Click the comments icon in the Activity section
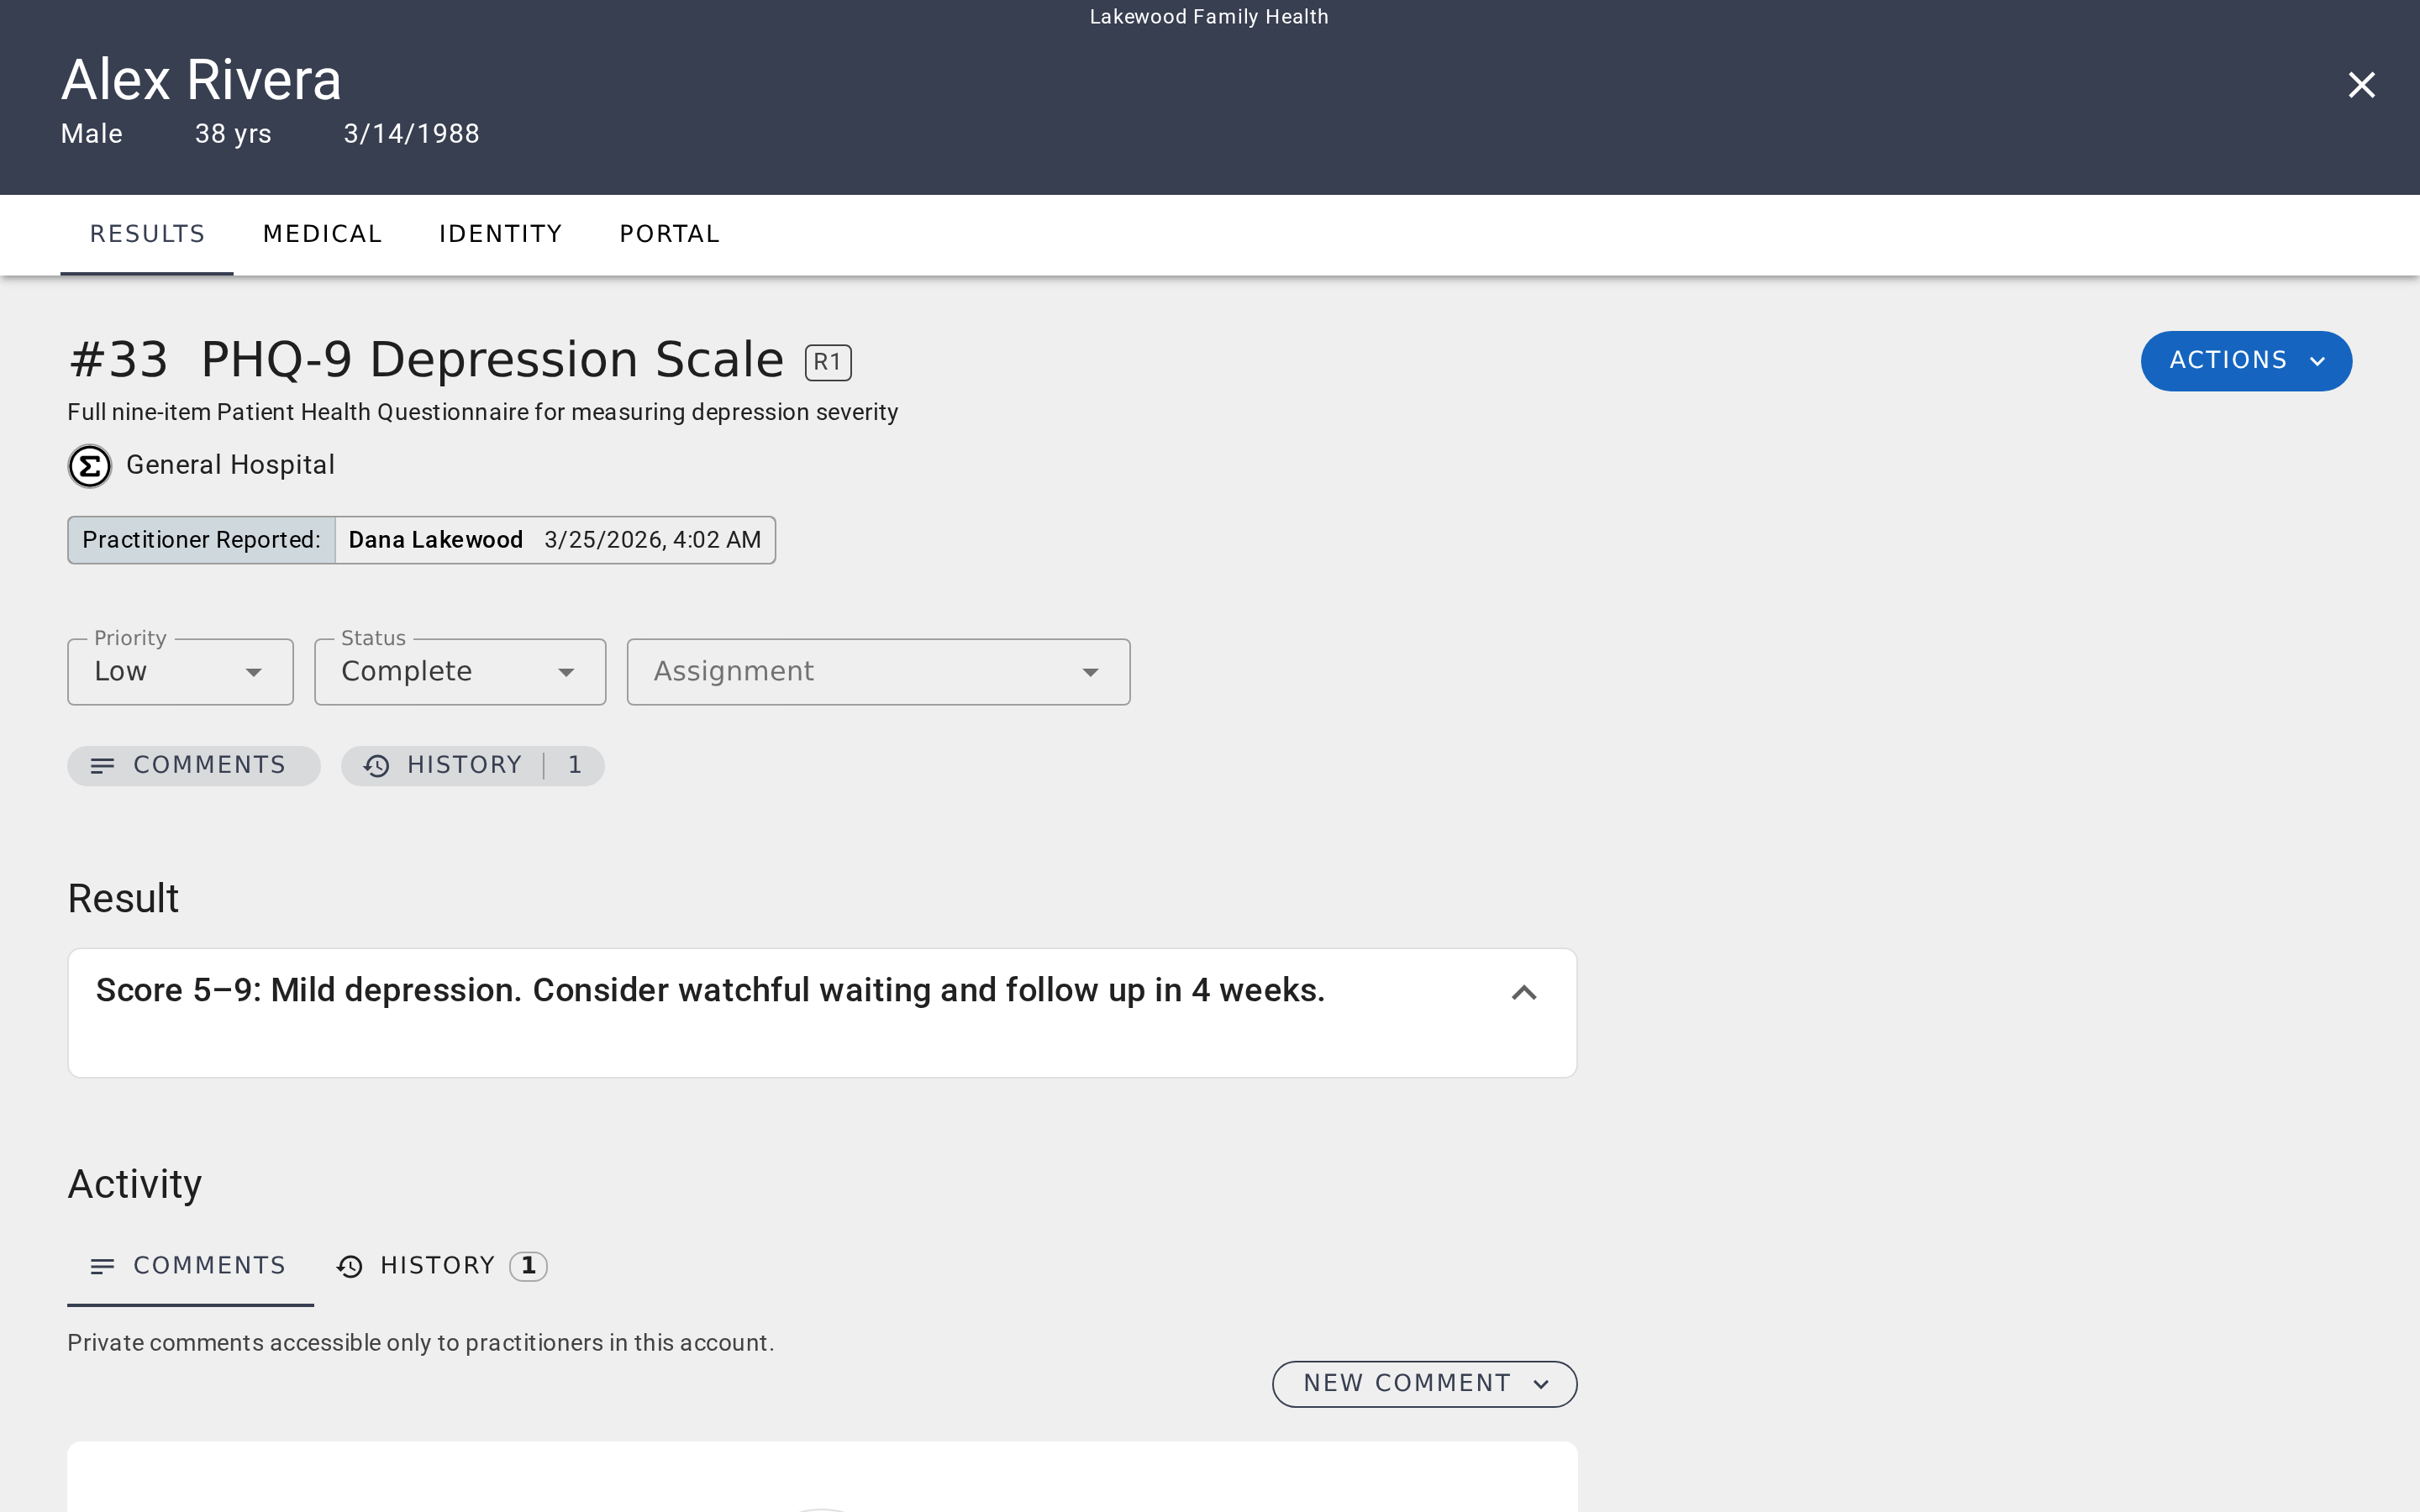The height and width of the screenshot is (1512, 2420). (103, 1265)
